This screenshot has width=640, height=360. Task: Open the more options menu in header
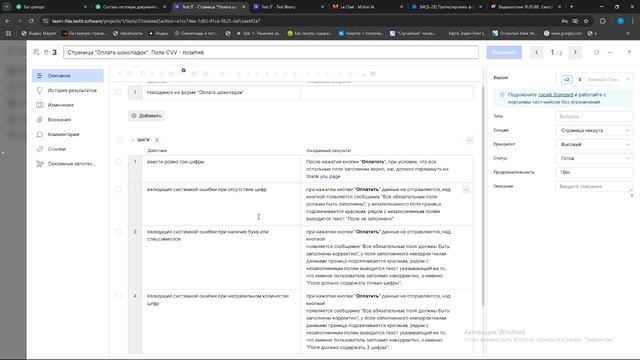[610, 52]
